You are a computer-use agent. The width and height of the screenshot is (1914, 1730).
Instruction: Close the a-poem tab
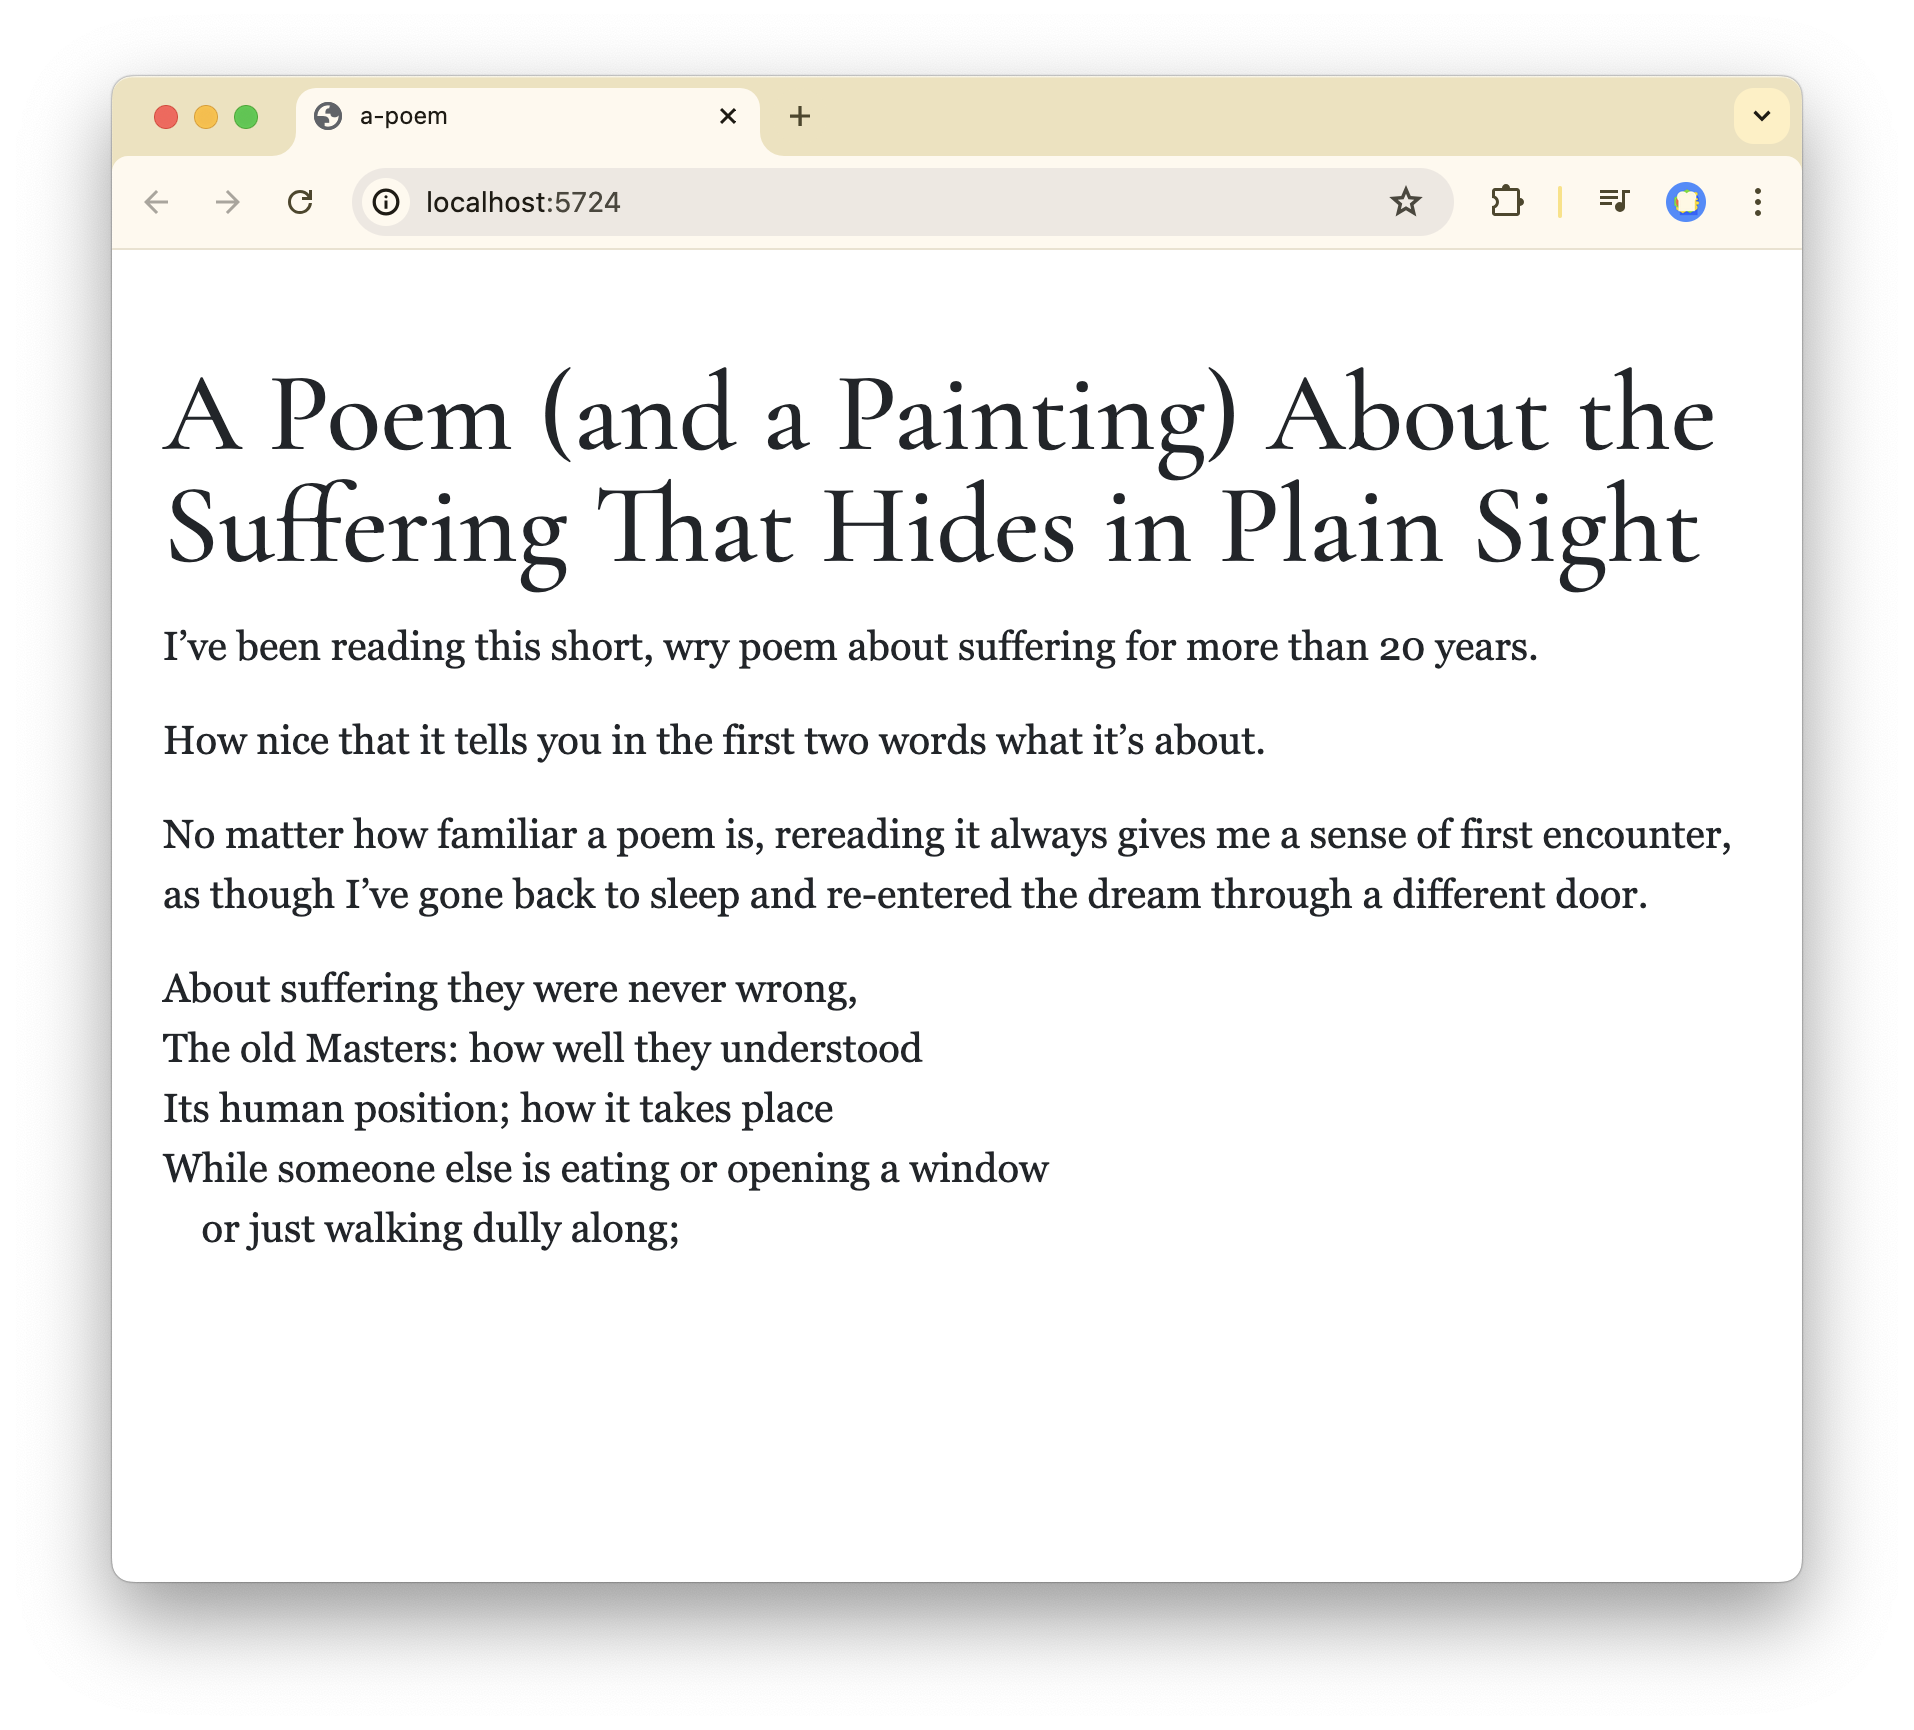coord(728,117)
